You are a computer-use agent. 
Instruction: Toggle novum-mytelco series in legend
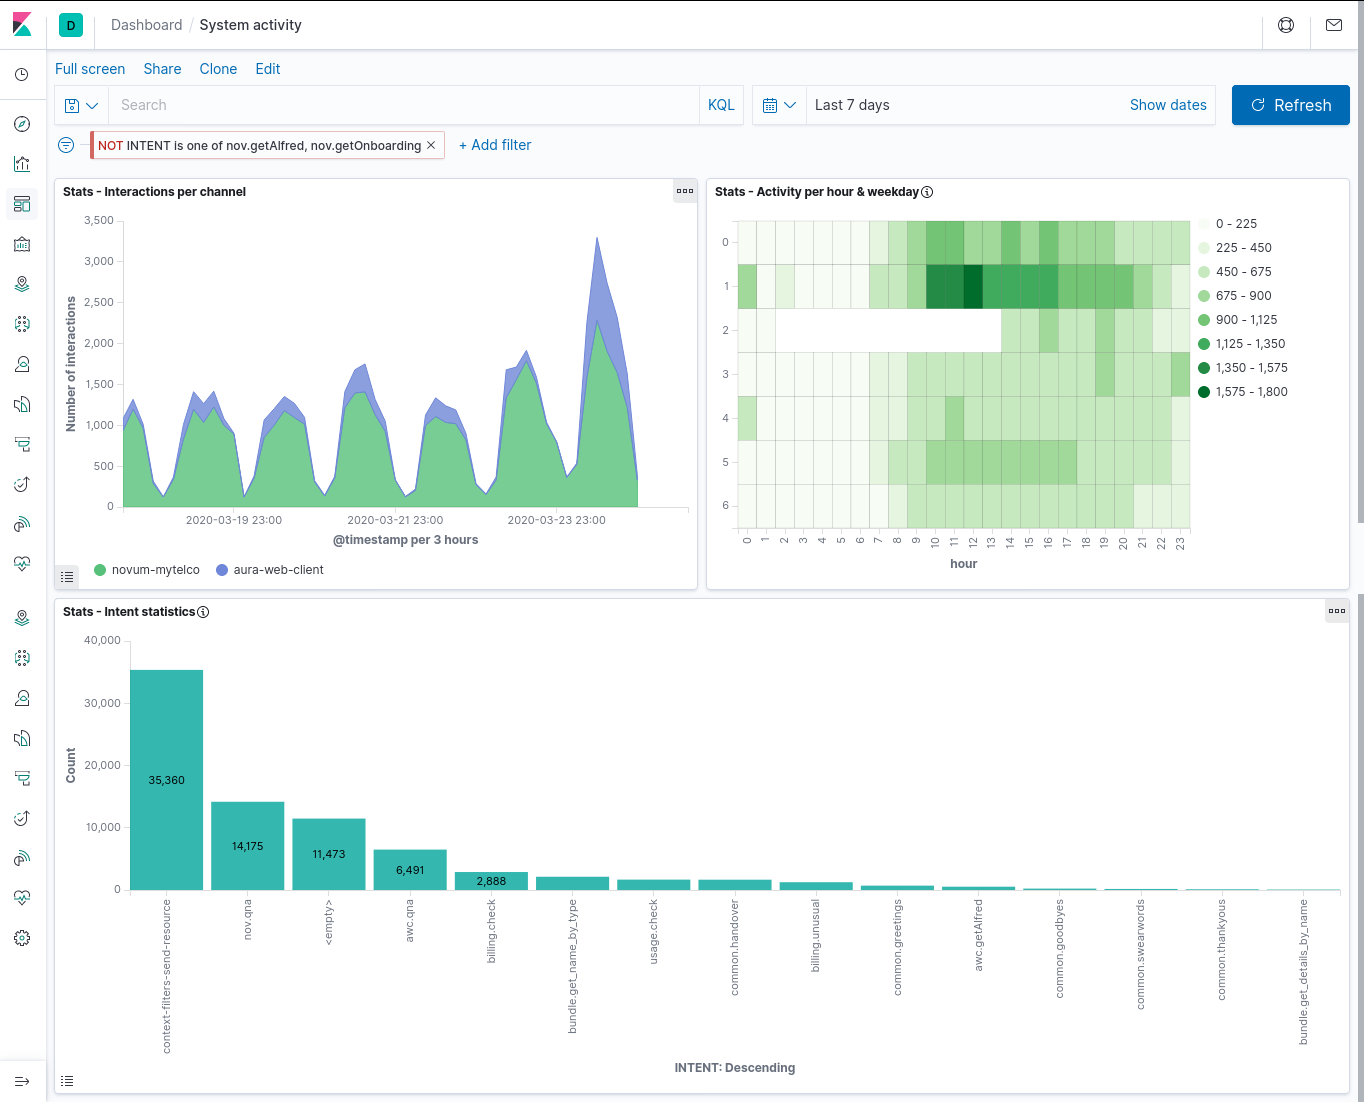point(146,570)
